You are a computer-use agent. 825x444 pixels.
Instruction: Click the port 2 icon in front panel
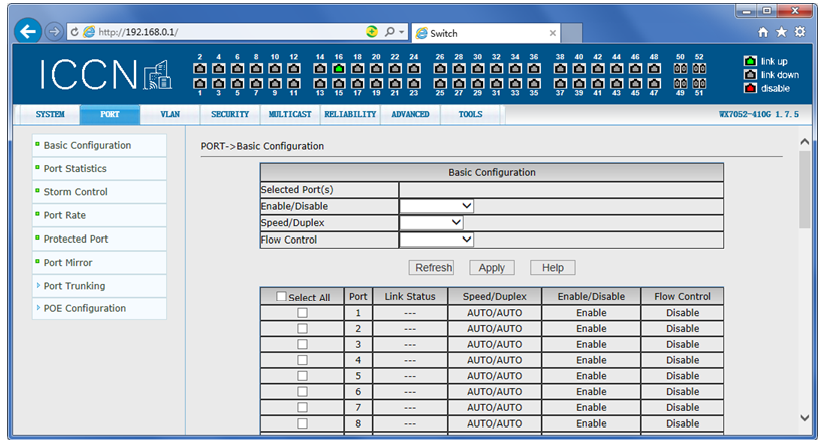click(199, 68)
